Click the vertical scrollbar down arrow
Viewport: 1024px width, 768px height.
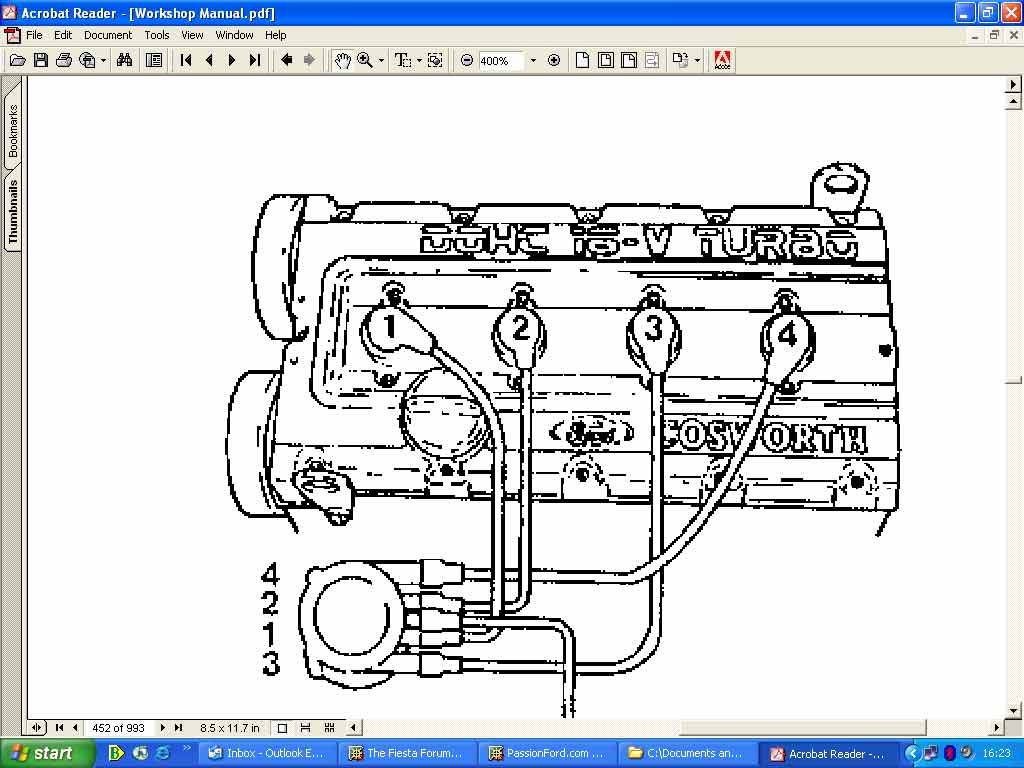point(1013,711)
